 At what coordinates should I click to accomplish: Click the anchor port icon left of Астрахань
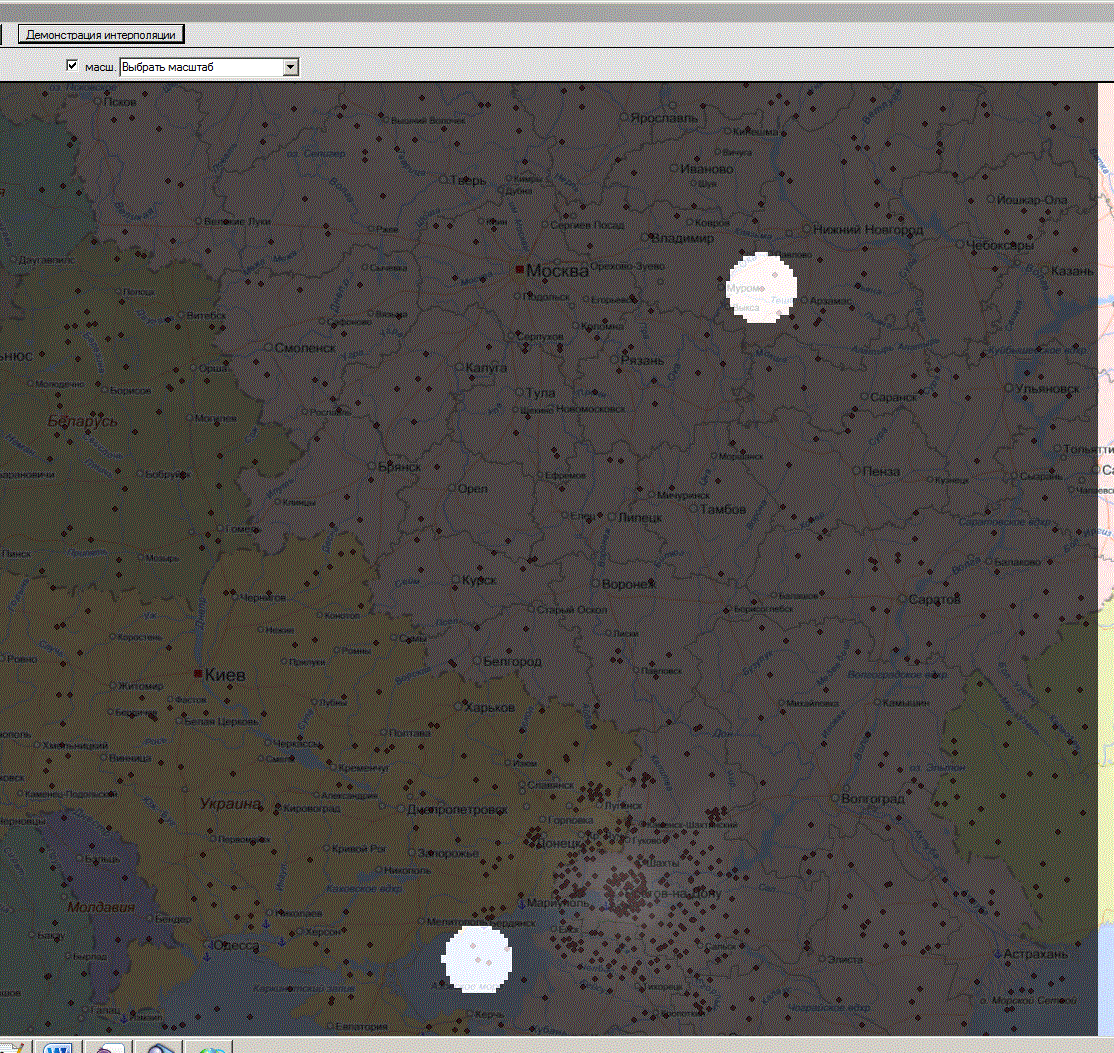click(998, 954)
